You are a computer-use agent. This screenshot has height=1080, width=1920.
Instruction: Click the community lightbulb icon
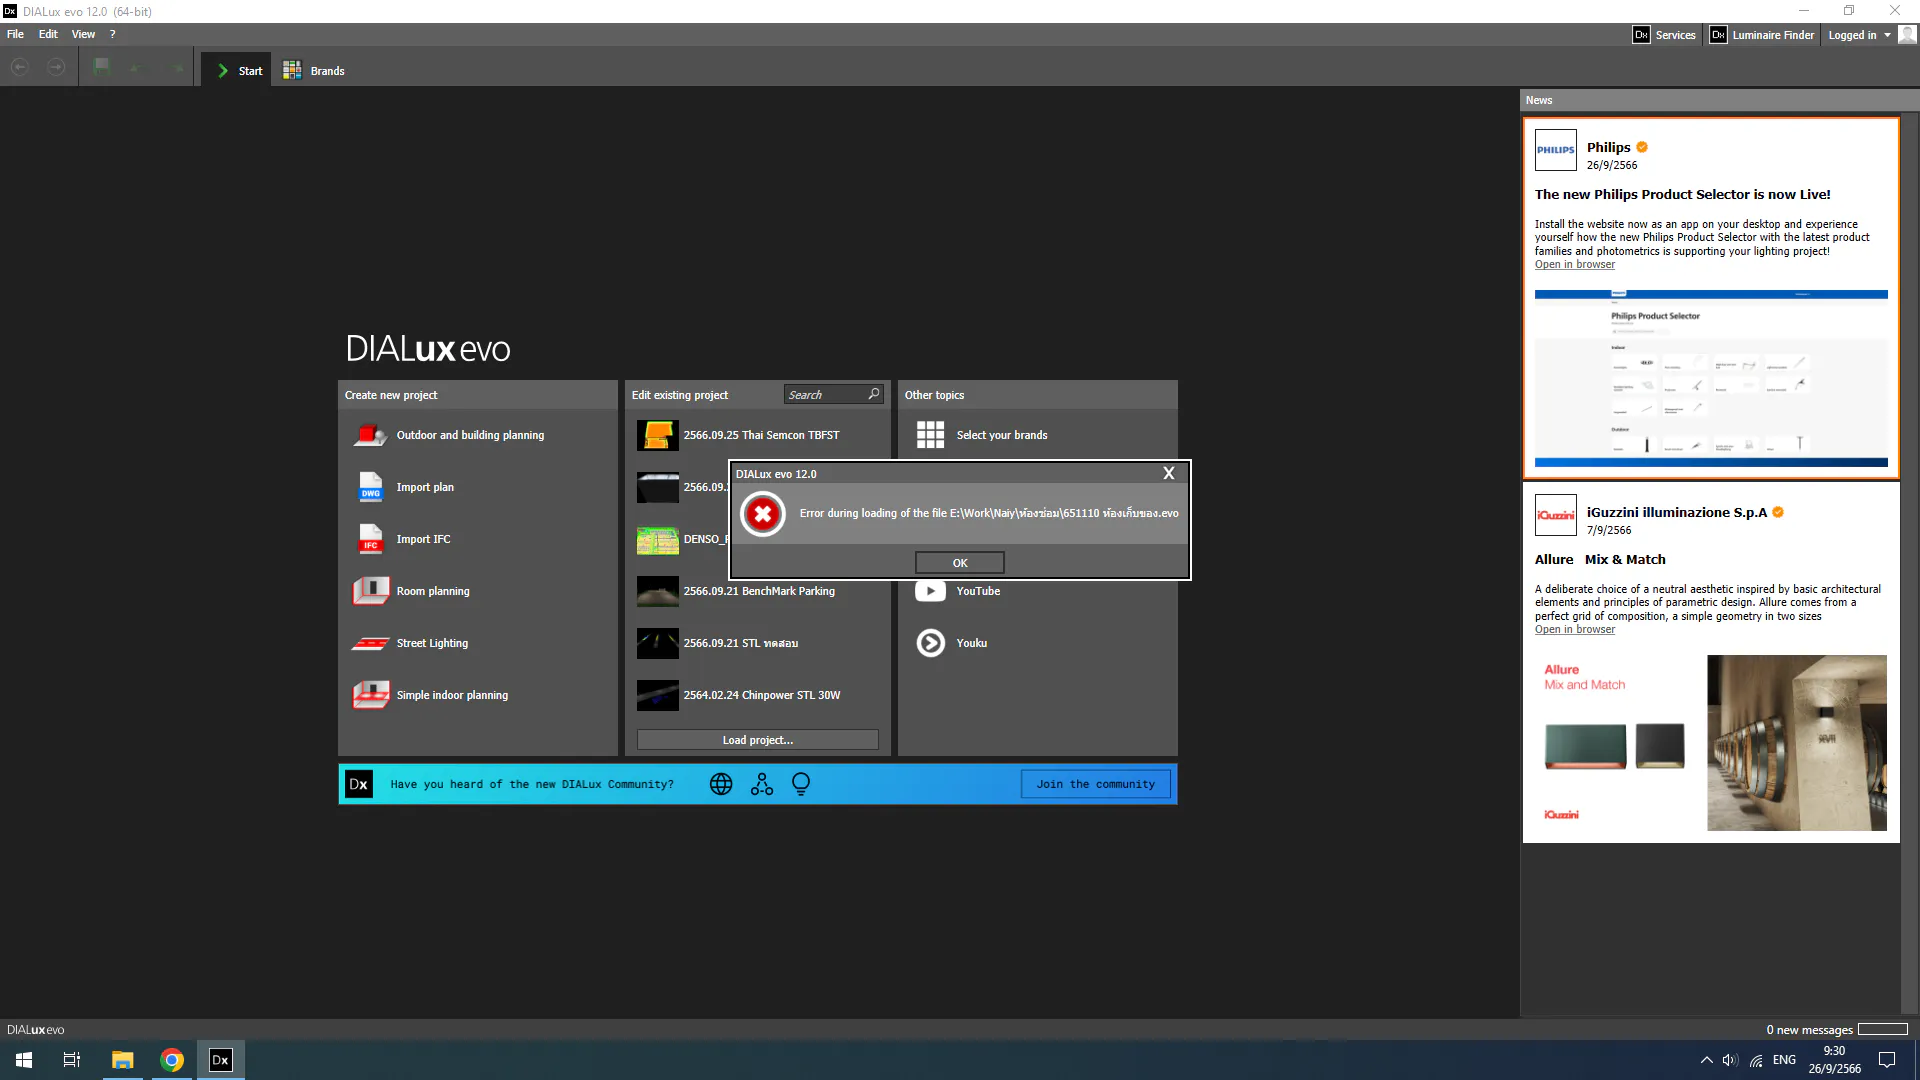801,784
